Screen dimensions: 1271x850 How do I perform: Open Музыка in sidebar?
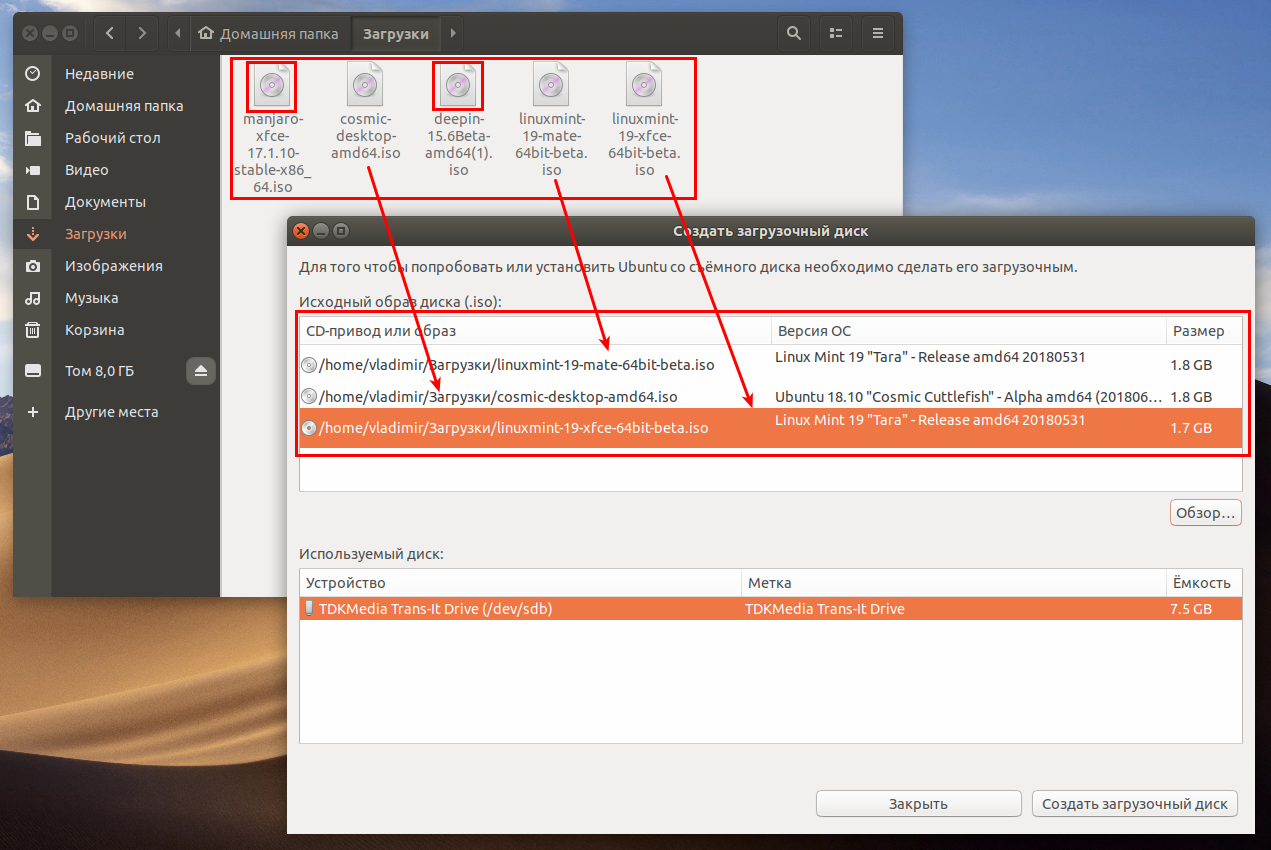pyautogui.click(x=116, y=298)
